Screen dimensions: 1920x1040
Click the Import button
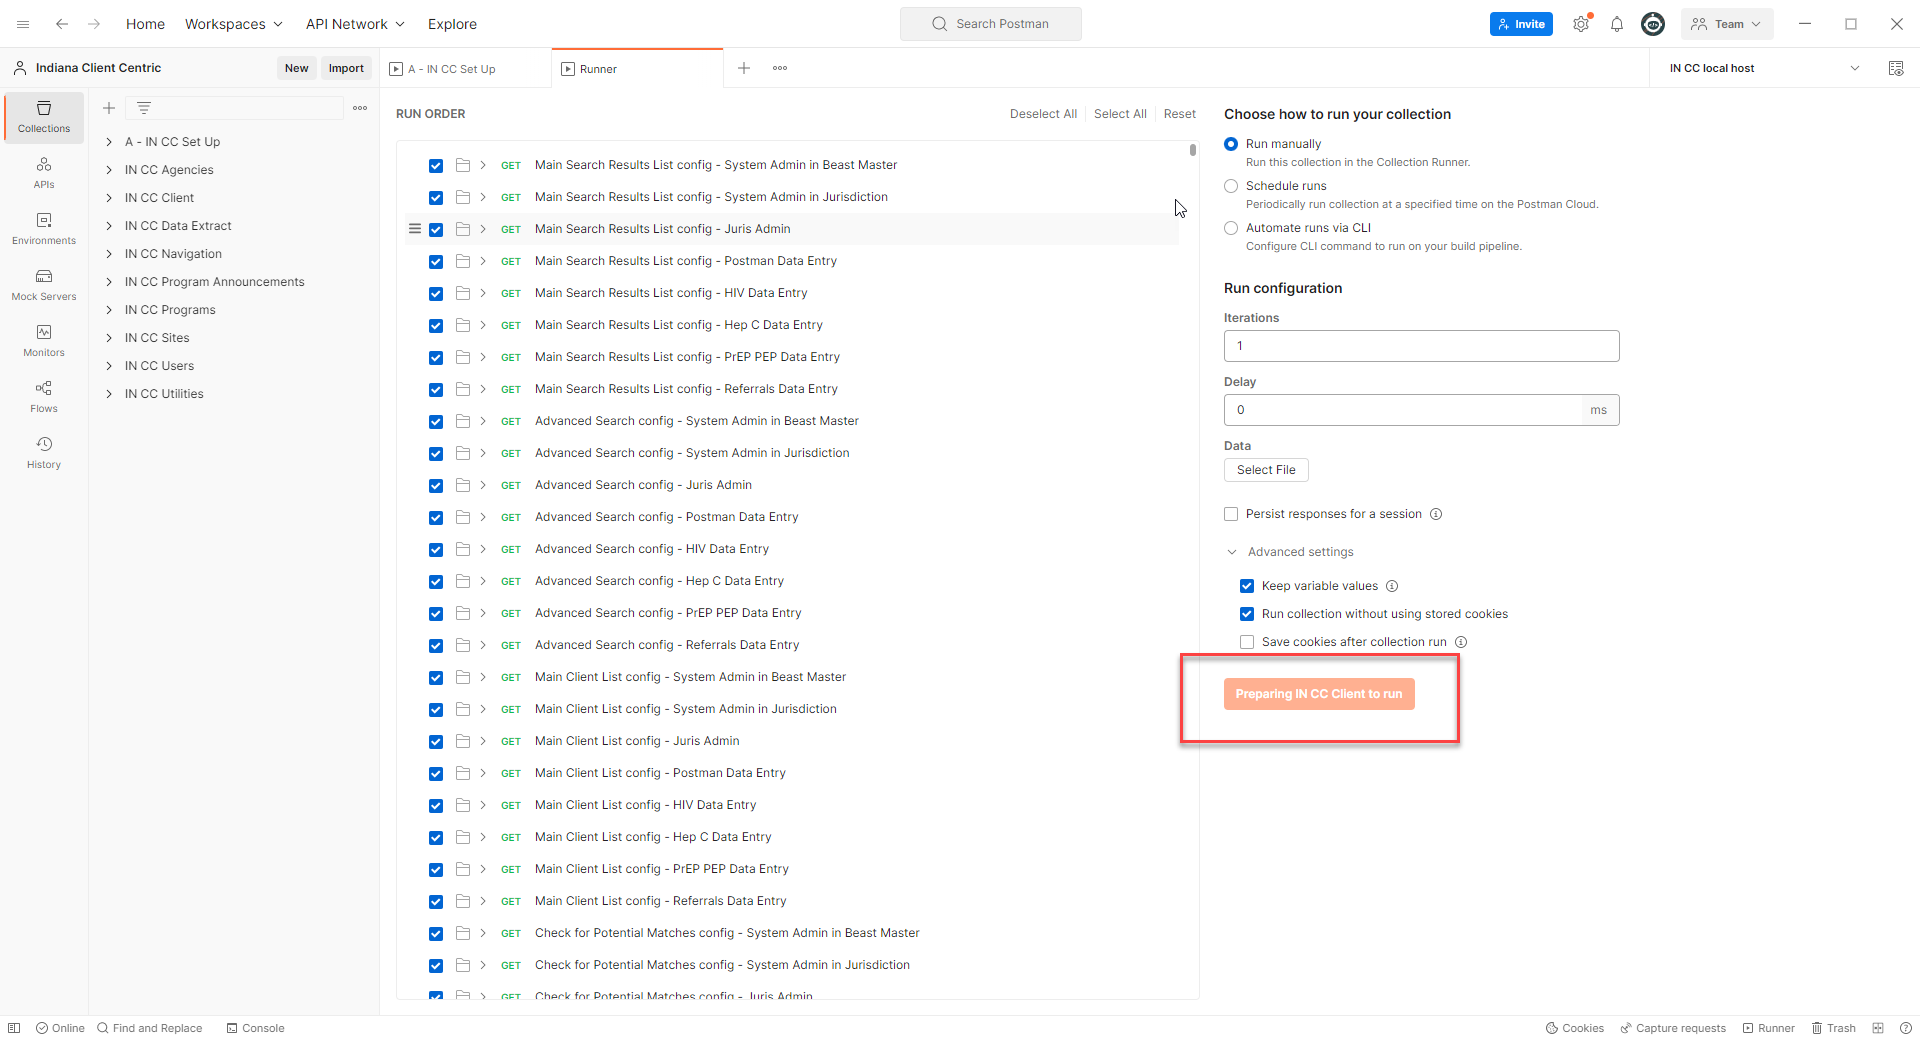pyautogui.click(x=346, y=67)
